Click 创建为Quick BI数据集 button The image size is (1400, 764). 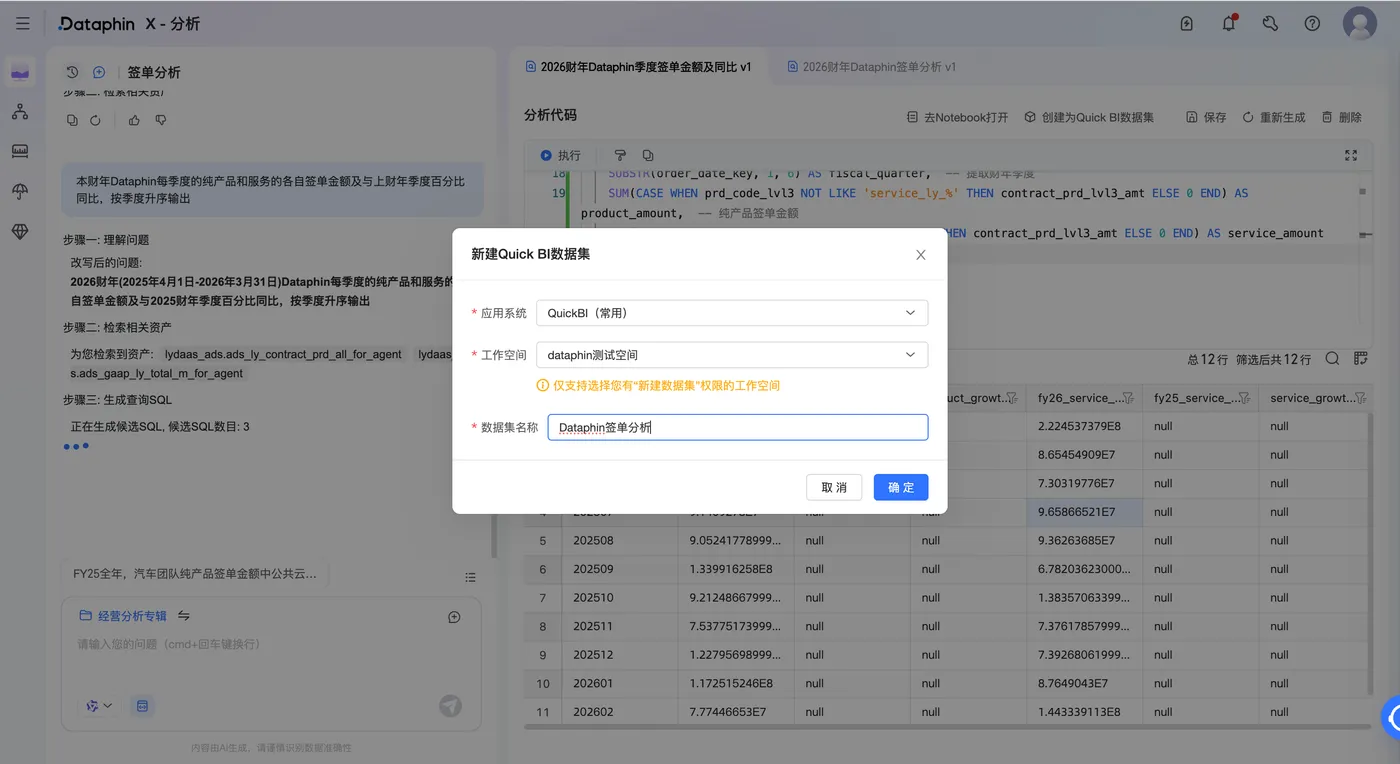1089,117
